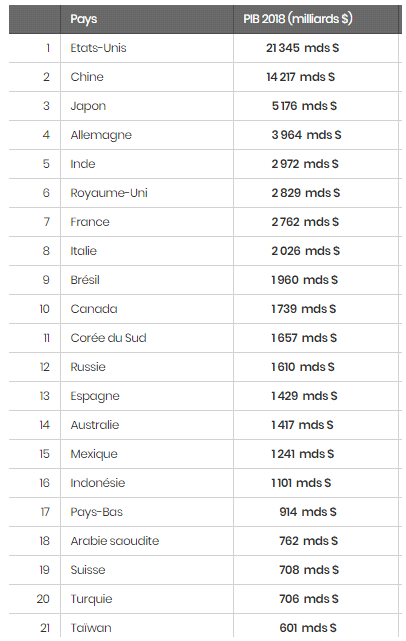Click the Australie row name

click(x=95, y=425)
